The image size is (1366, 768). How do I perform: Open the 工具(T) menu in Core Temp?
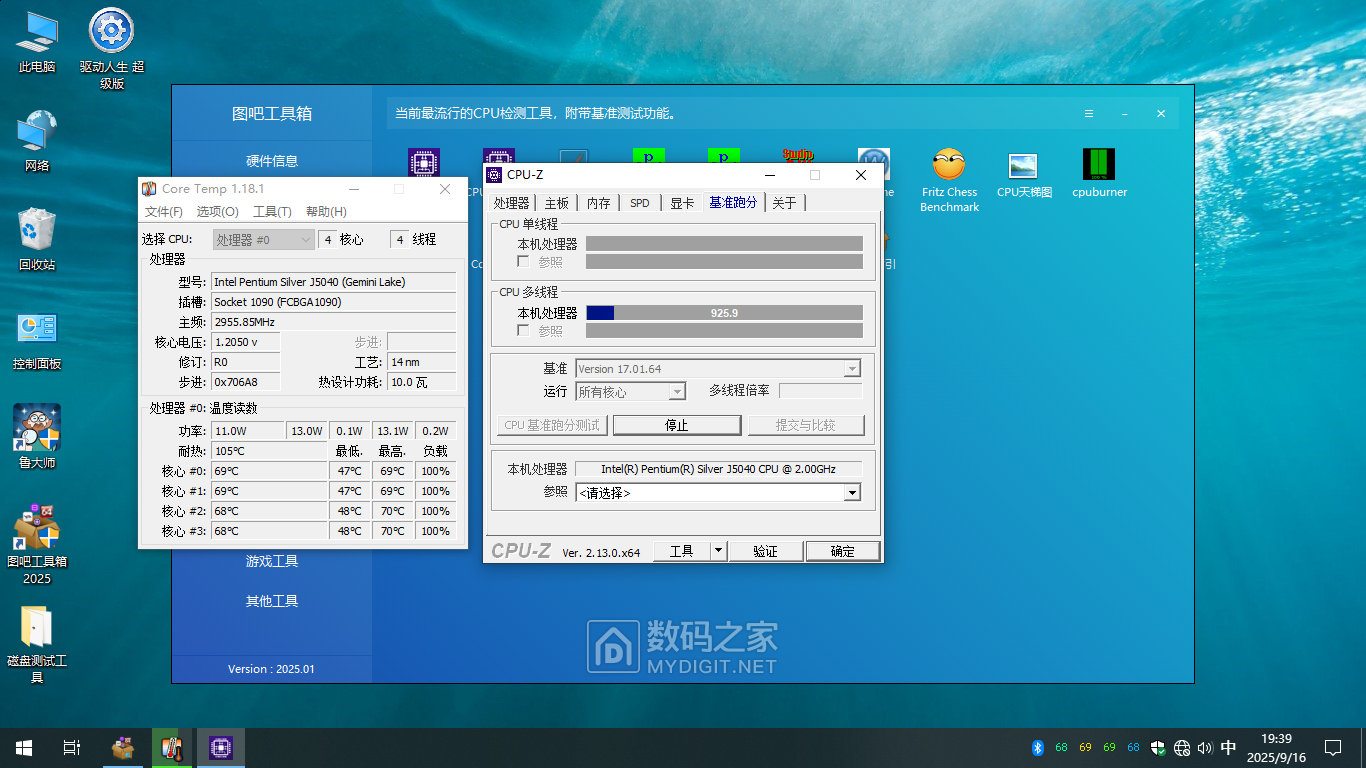[272, 212]
